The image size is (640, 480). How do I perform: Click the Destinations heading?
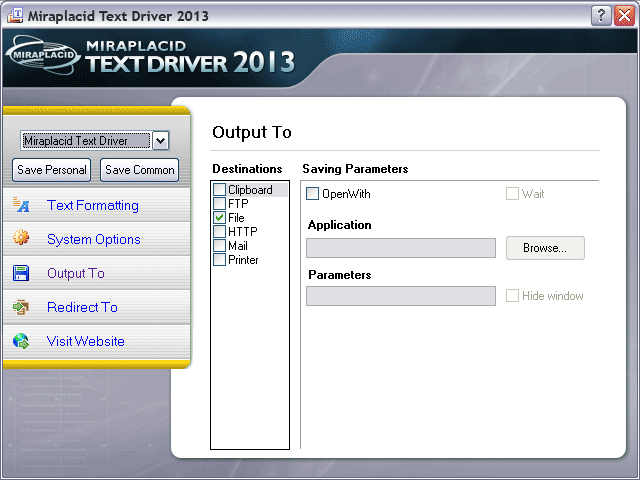tap(247, 169)
